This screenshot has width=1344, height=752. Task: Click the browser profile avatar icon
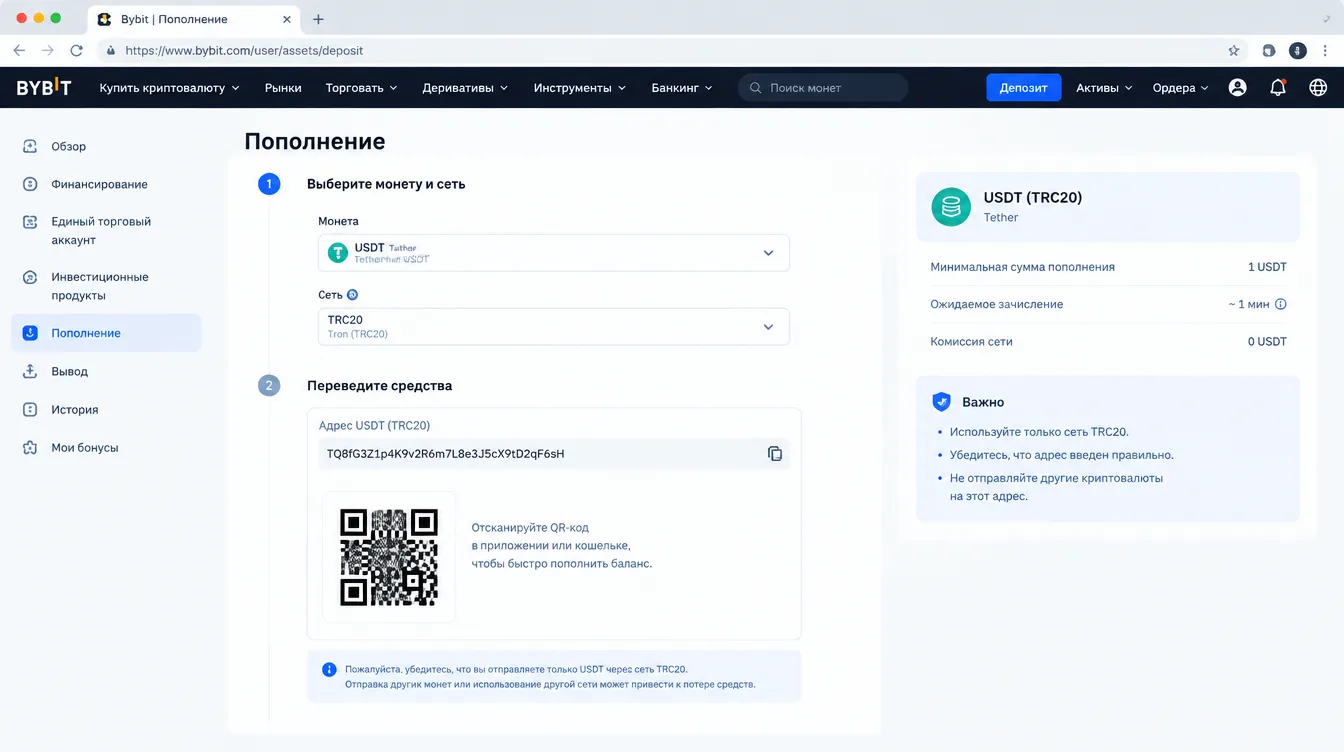1298,50
